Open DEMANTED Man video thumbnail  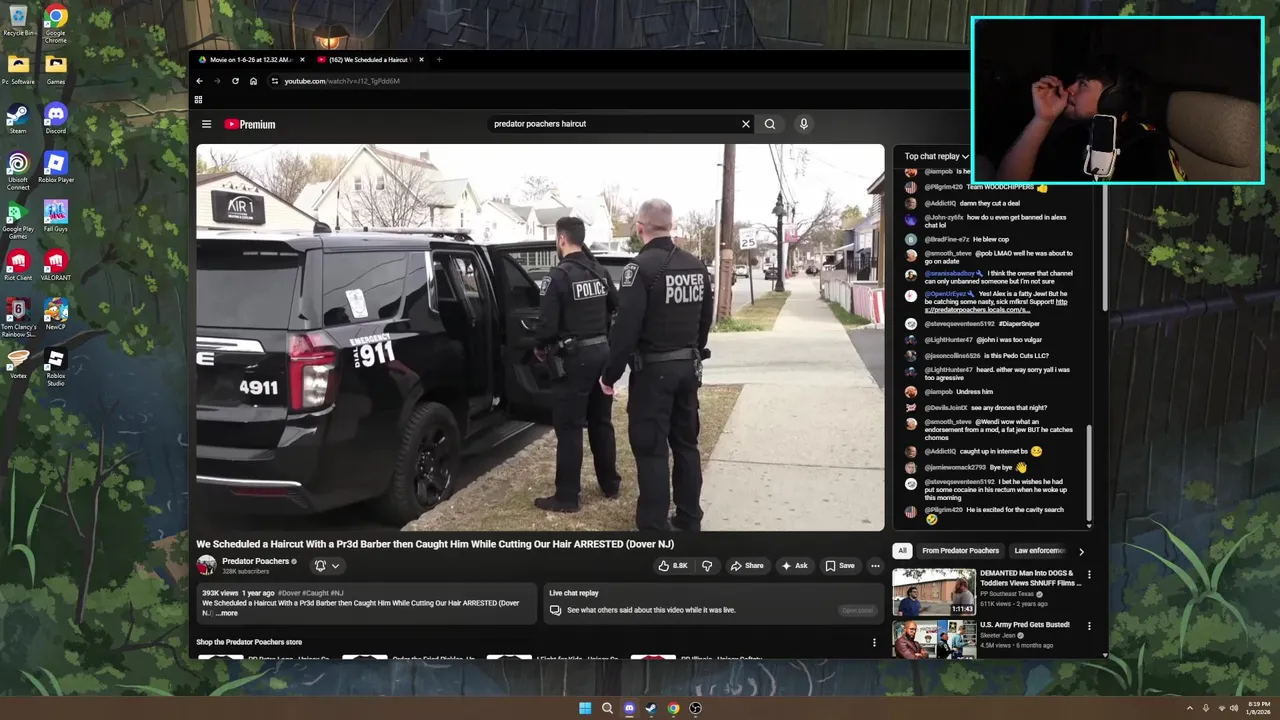pyautogui.click(x=934, y=591)
